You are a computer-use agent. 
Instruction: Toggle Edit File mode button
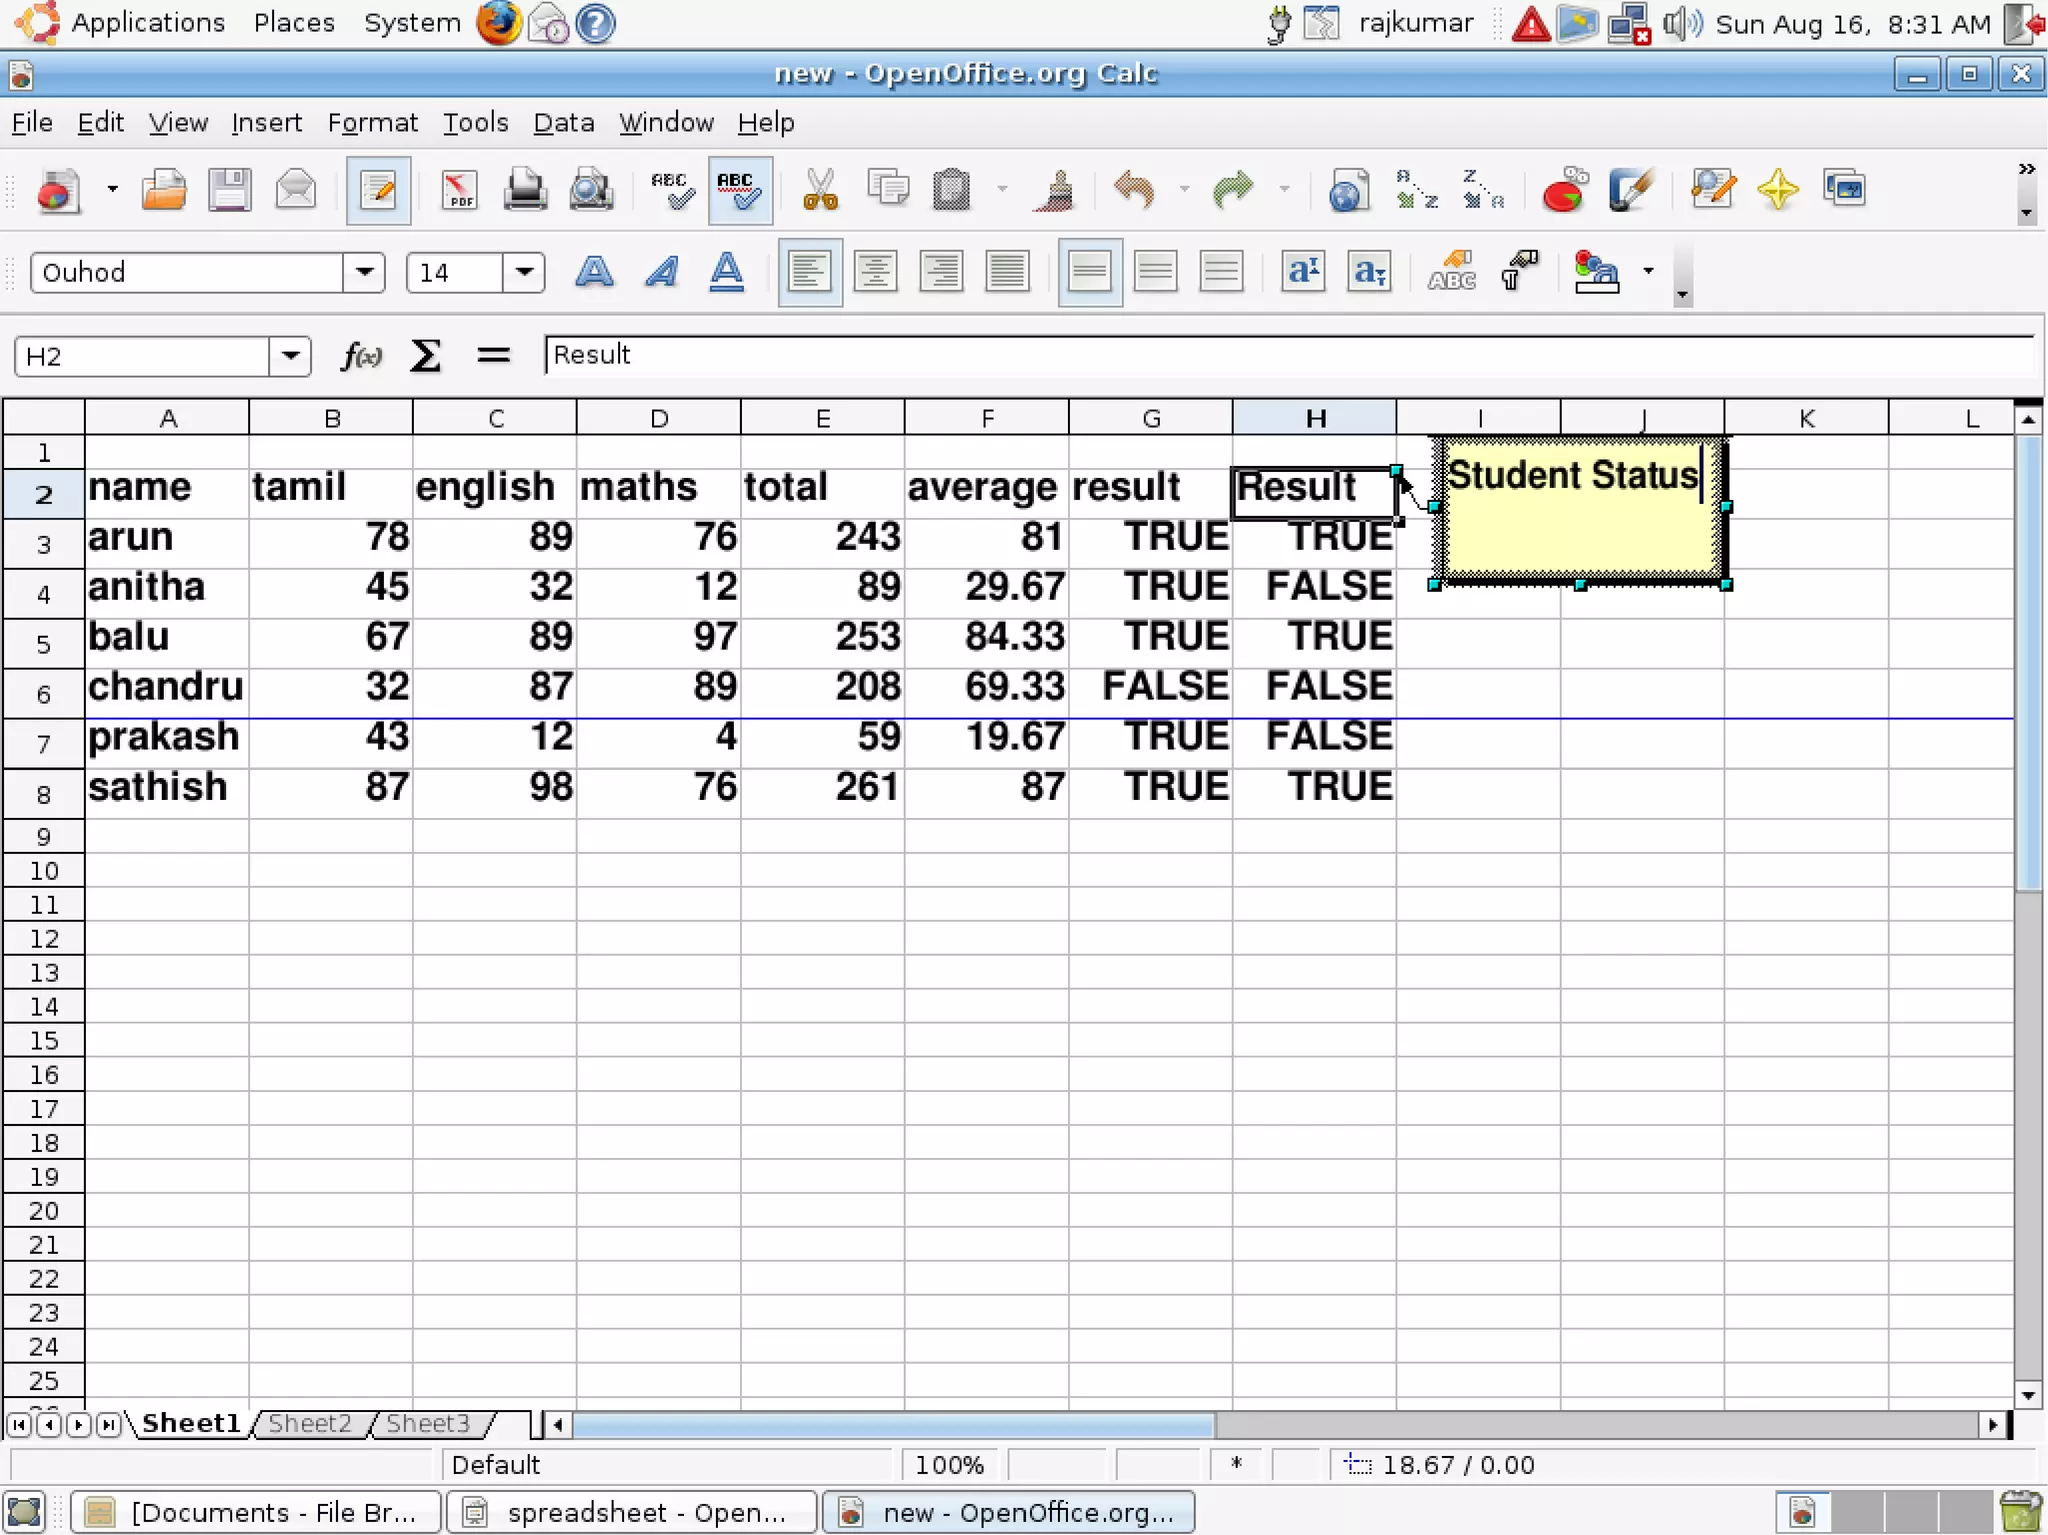[378, 190]
